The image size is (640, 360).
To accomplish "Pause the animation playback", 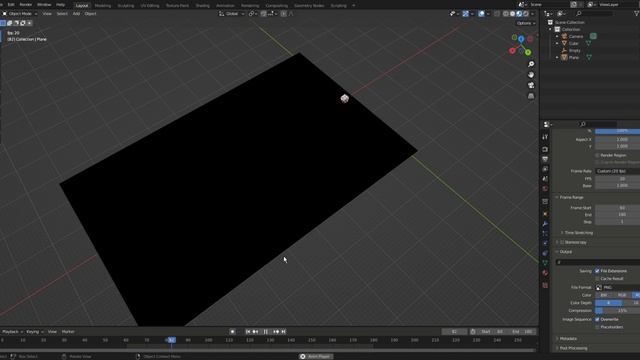I will [266, 332].
